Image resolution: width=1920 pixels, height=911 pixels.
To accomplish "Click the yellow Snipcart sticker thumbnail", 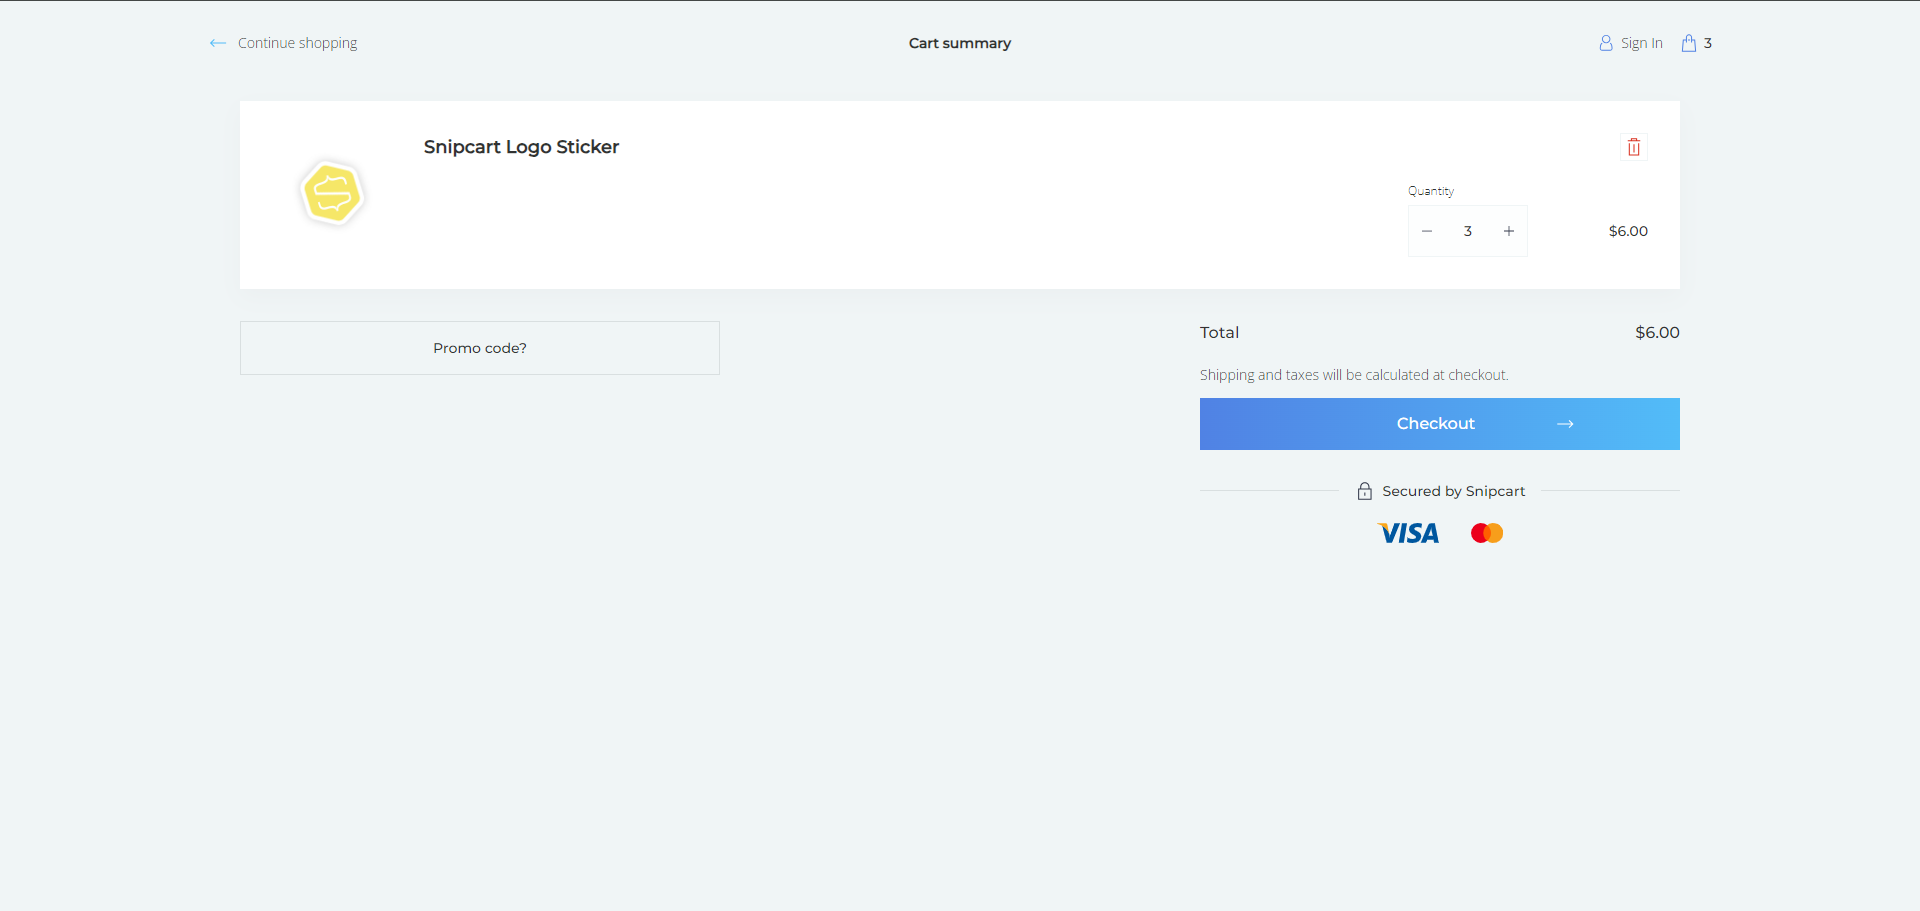I will click(x=332, y=193).
